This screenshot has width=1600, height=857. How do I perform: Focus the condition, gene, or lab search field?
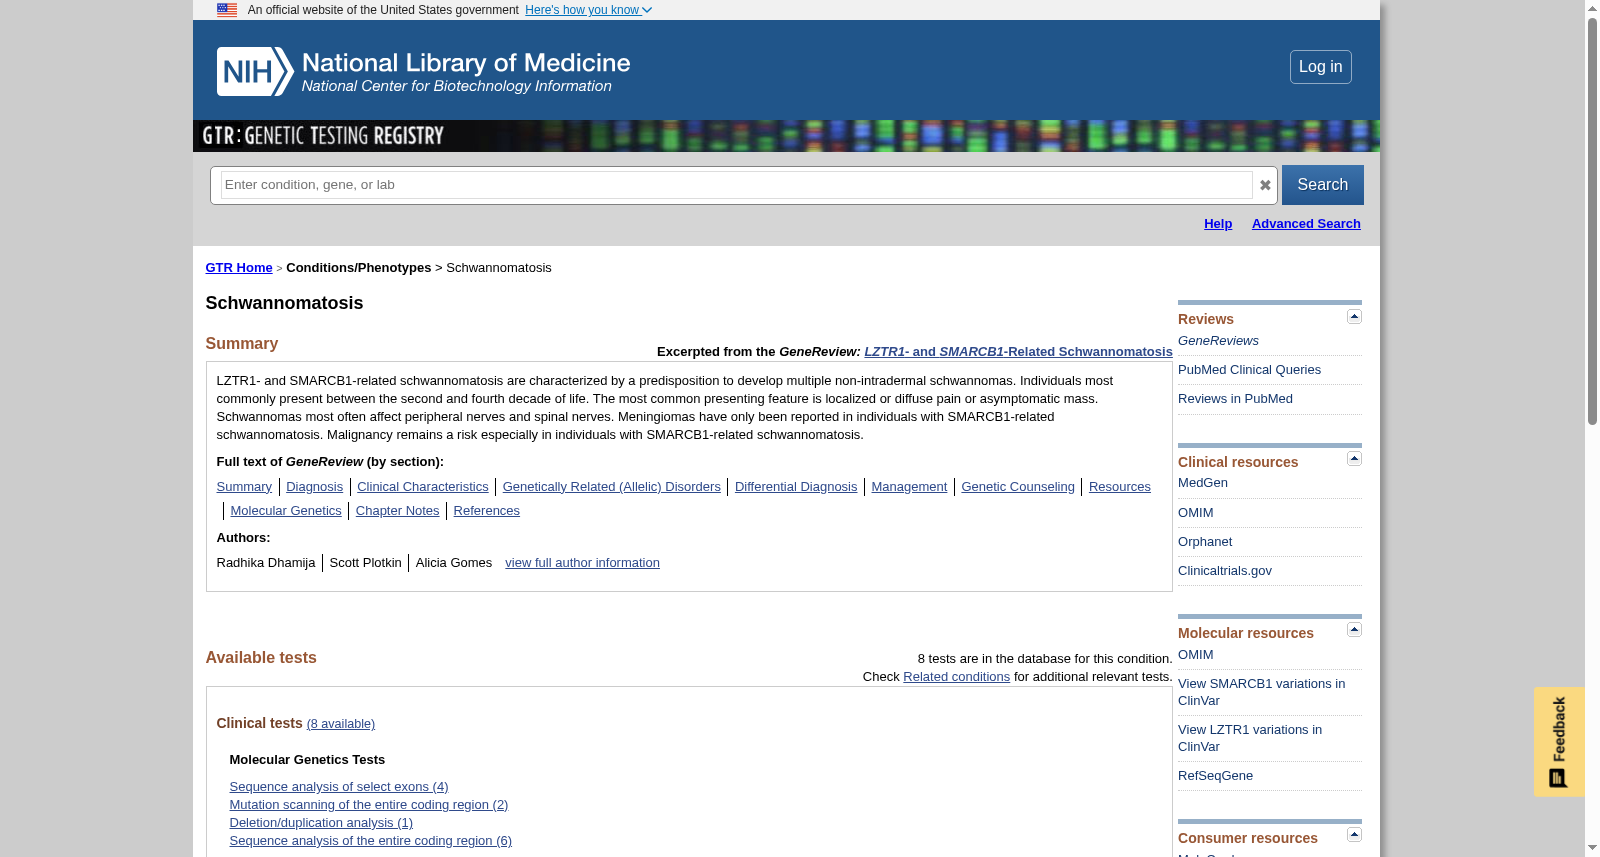pos(736,185)
